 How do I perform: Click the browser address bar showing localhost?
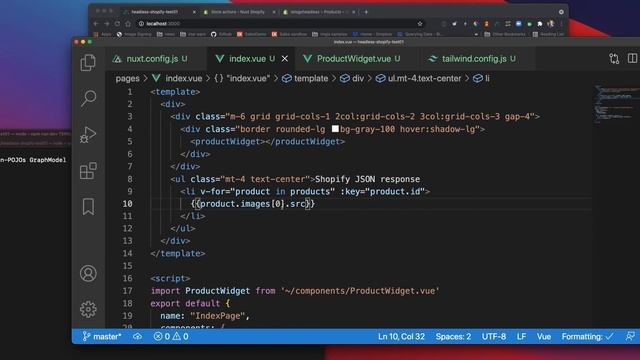(282, 24)
